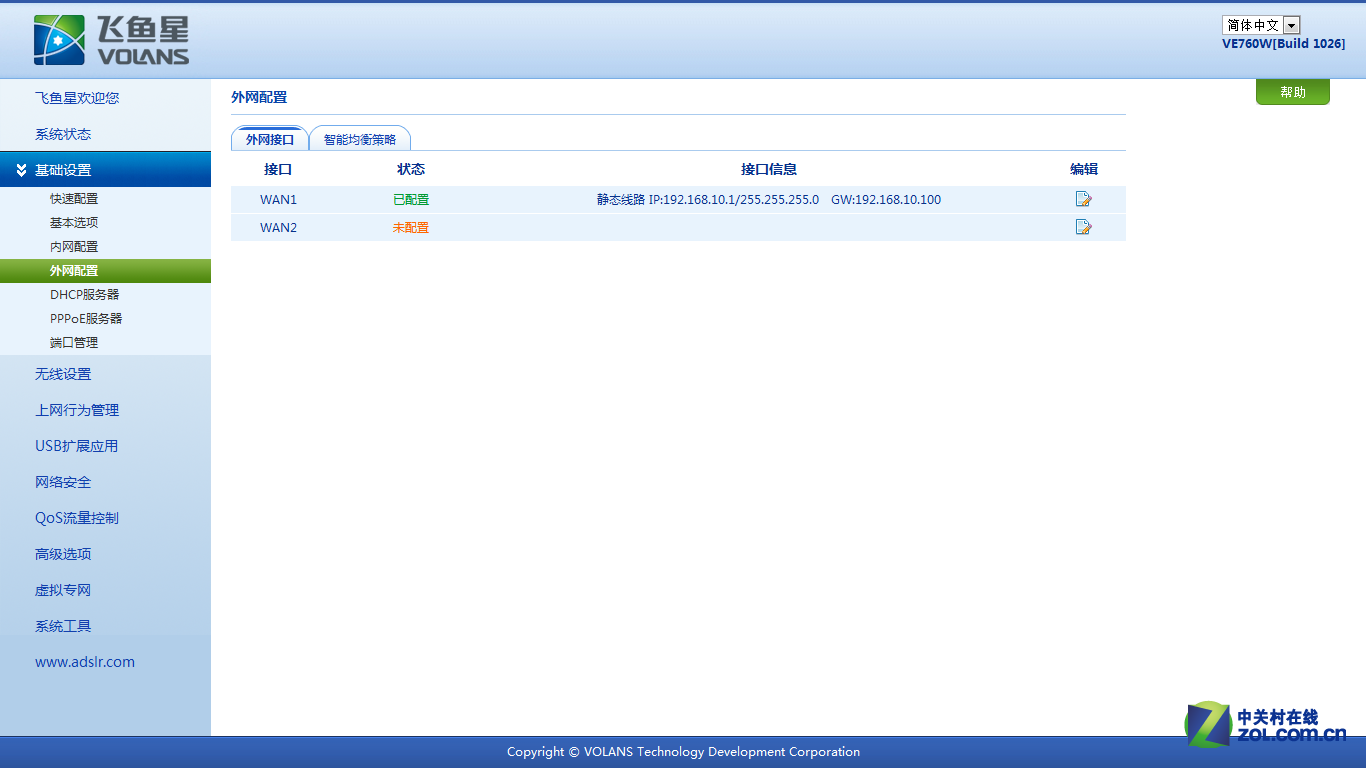
Task: Expand 网络安全 menu section
Action: [x=63, y=482]
